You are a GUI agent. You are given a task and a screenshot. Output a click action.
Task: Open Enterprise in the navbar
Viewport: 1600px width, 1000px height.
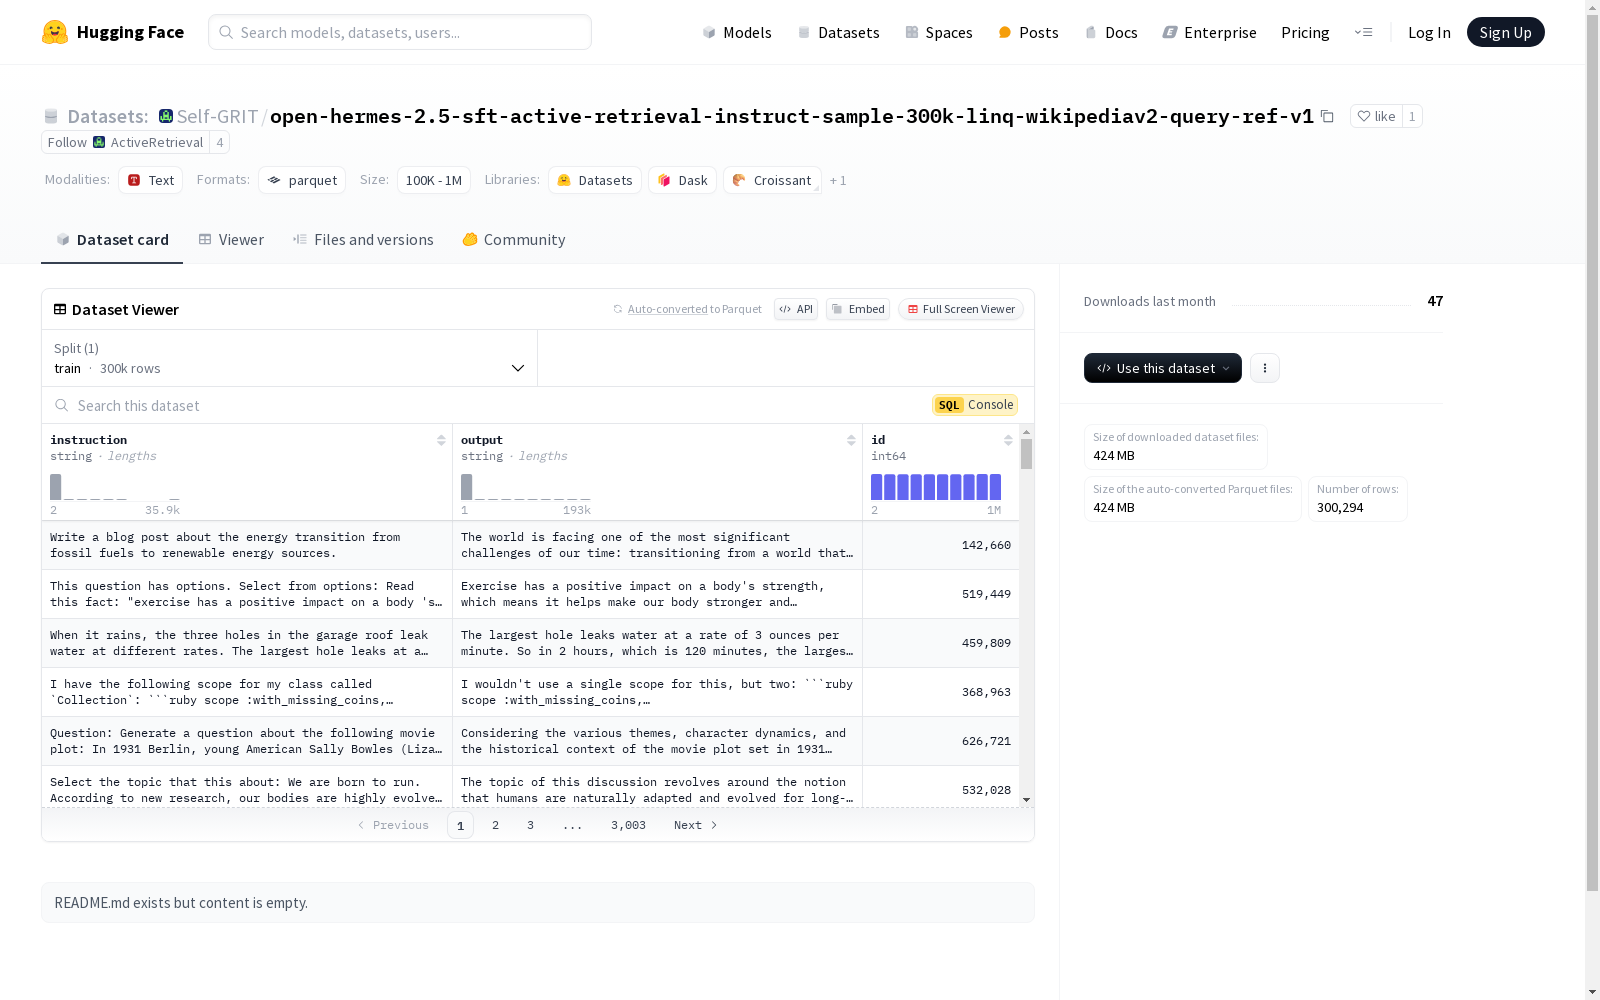(x=1209, y=32)
